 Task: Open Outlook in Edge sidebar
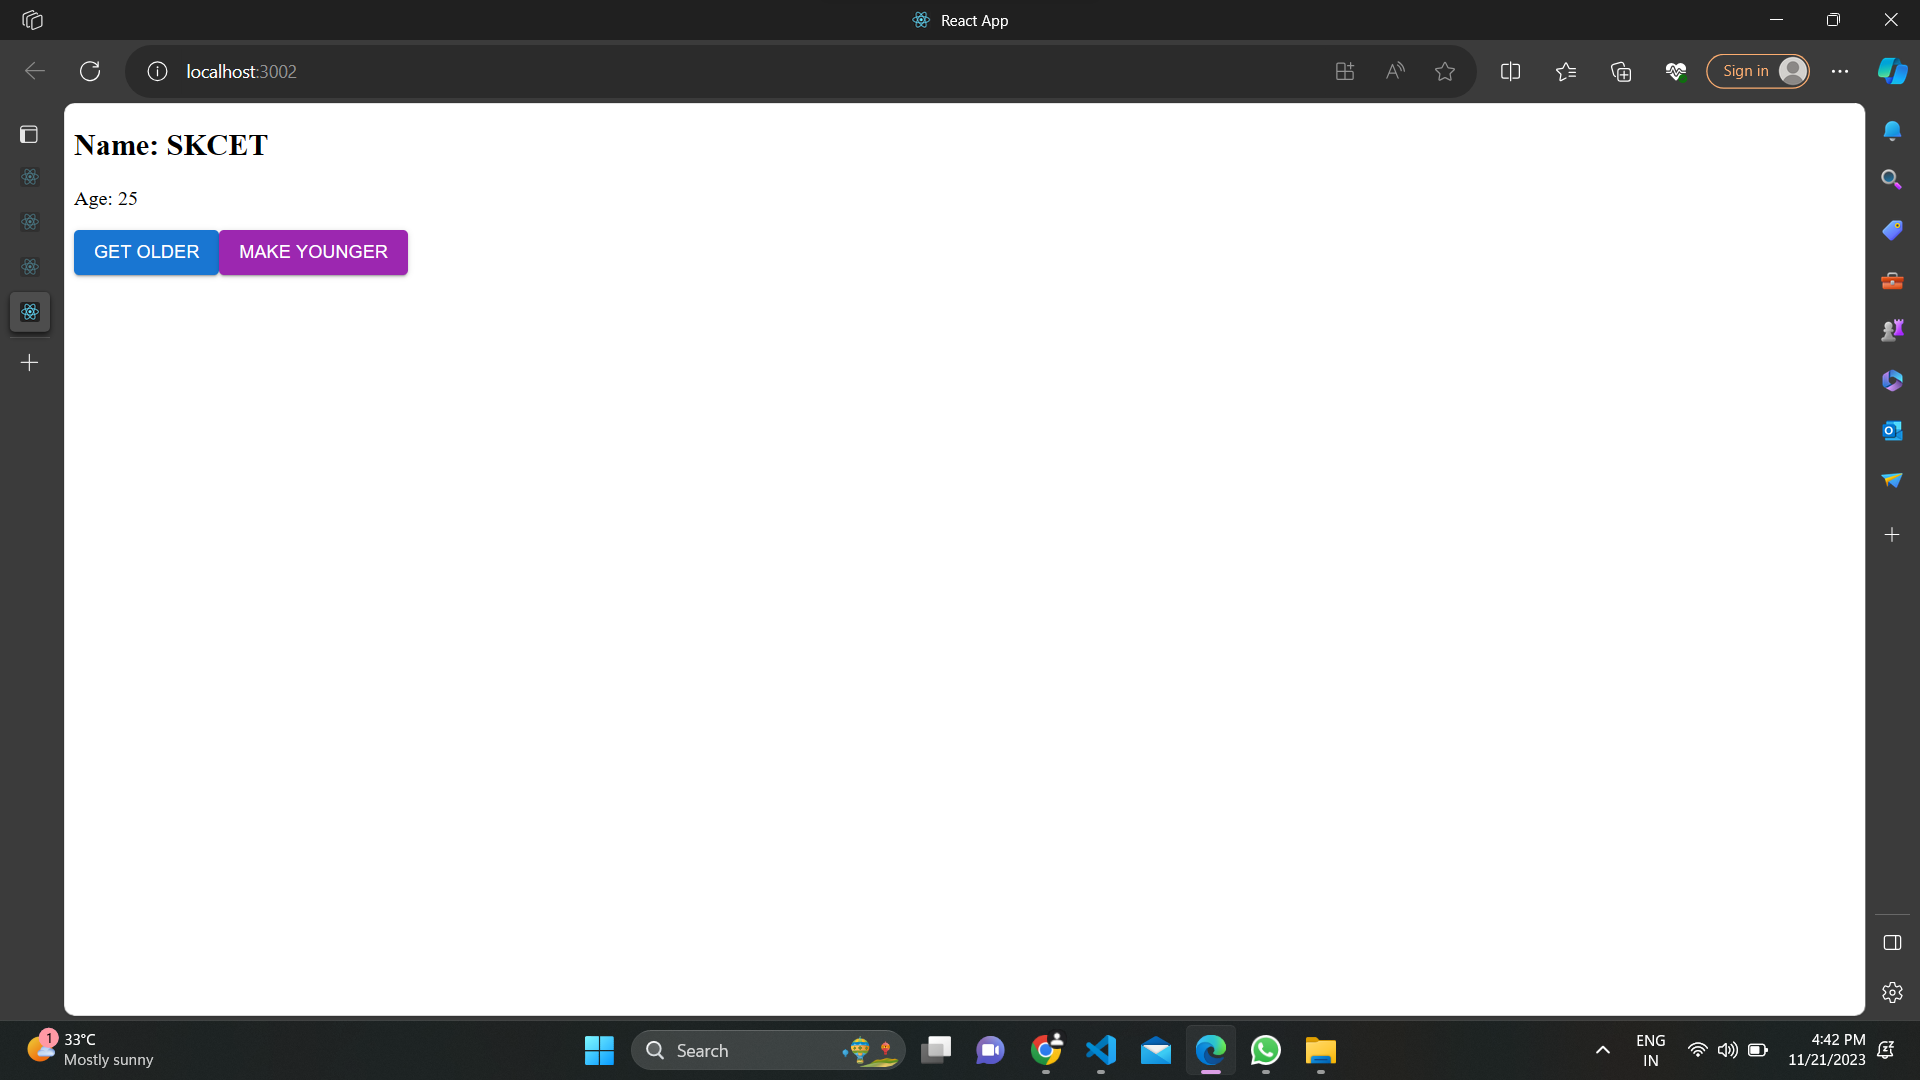pyautogui.click(x=1892, y=431)
